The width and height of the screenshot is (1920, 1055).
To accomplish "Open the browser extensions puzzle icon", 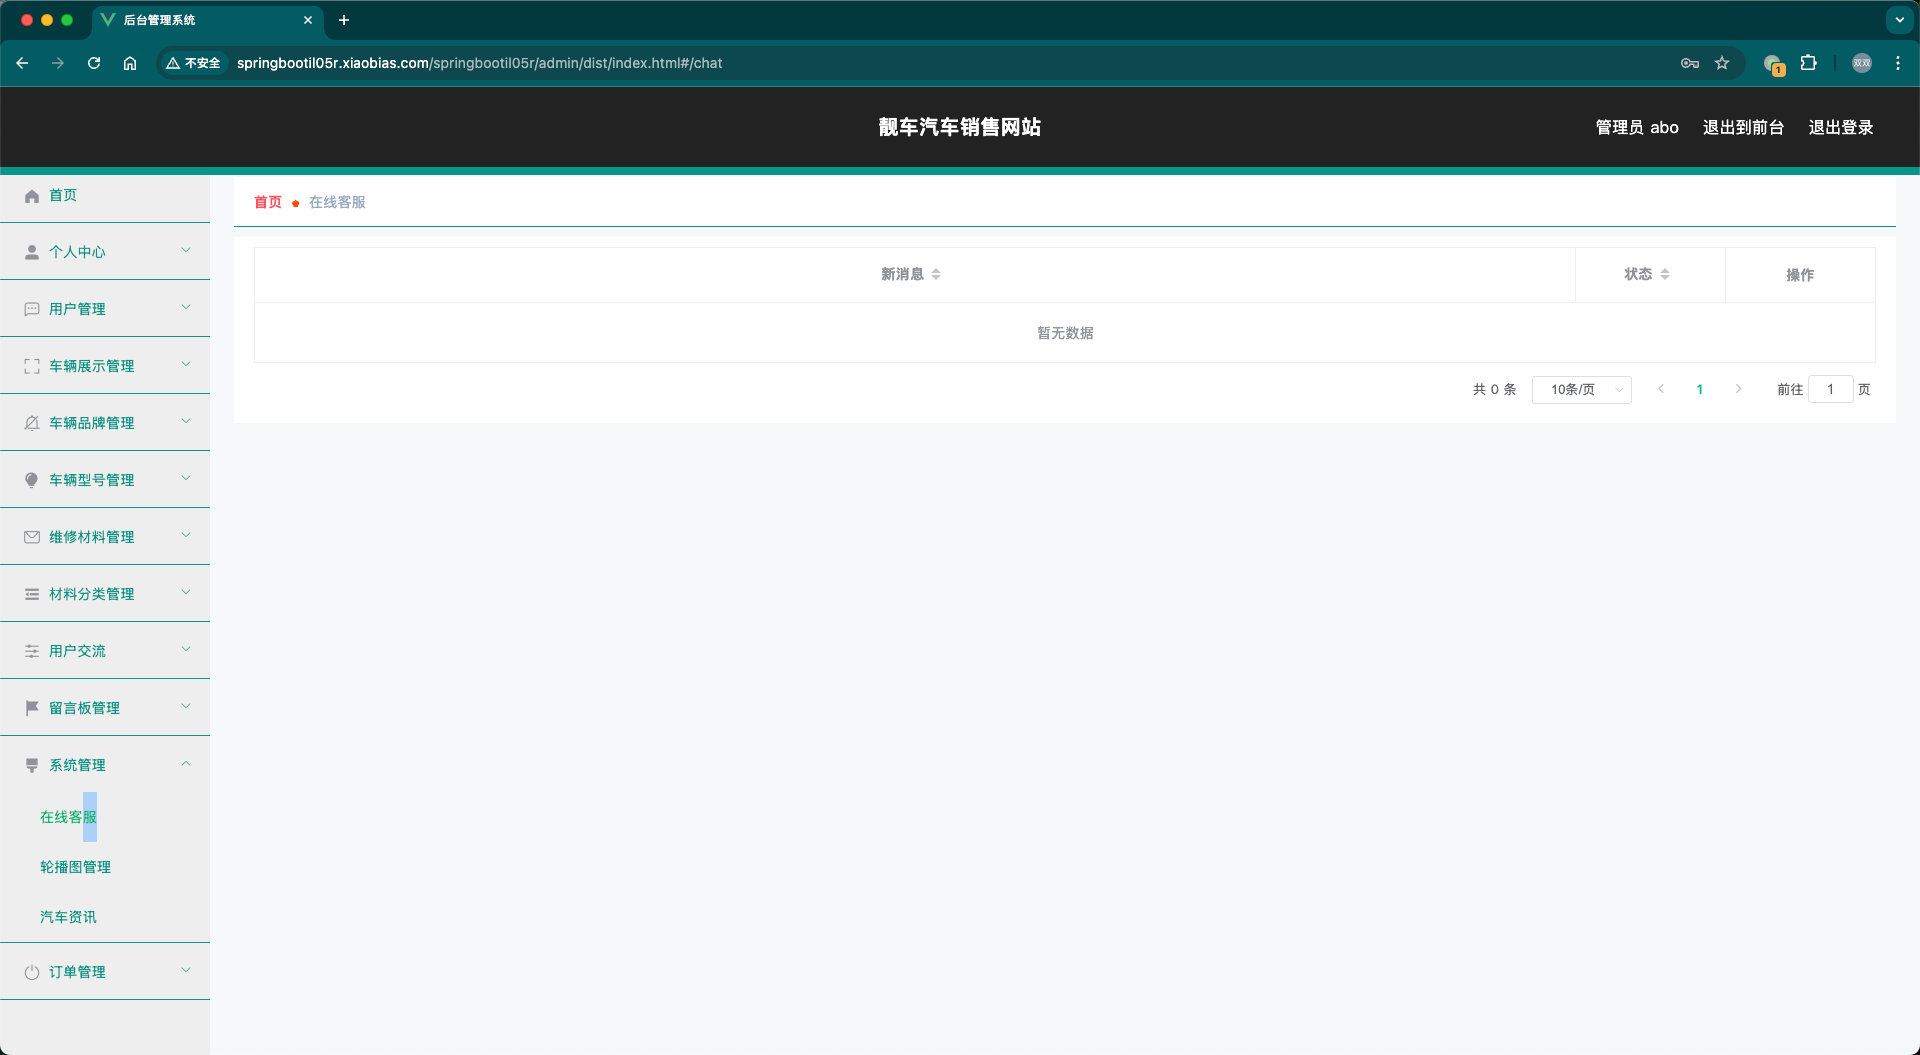I will click(x=1808, y=63).
